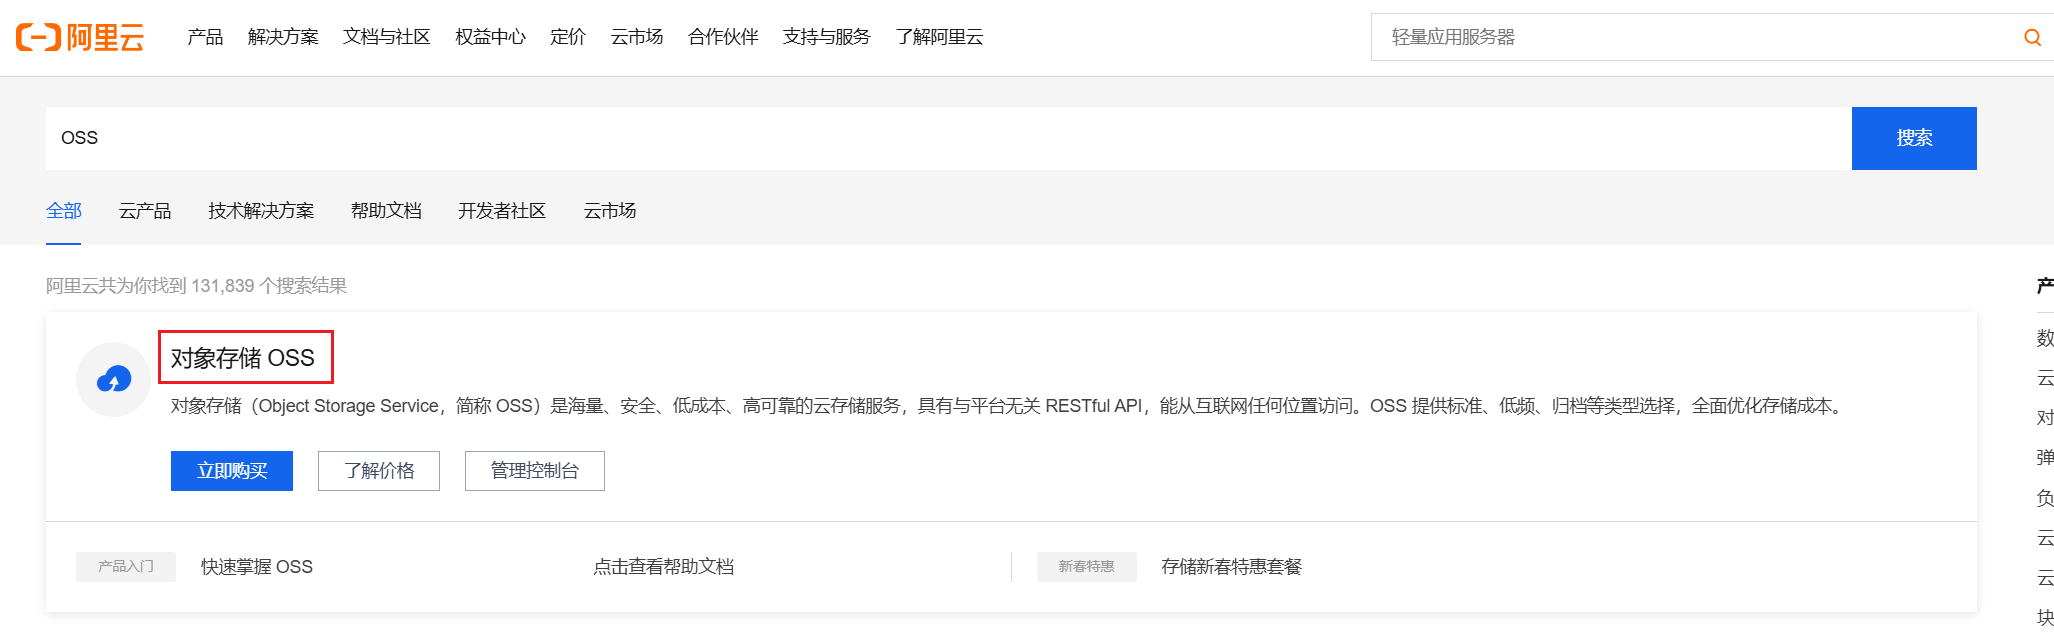The width and height of the screenshot is (2054, 632).
Task: Open the 合作伙伴 menu
Action: (723, 37)
